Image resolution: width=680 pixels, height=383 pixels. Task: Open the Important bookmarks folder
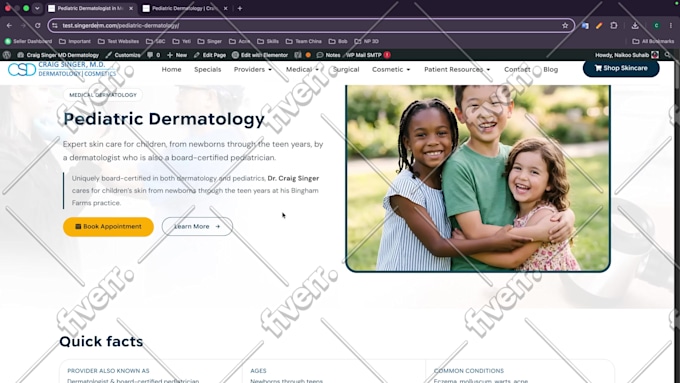[x=75, y=41]
